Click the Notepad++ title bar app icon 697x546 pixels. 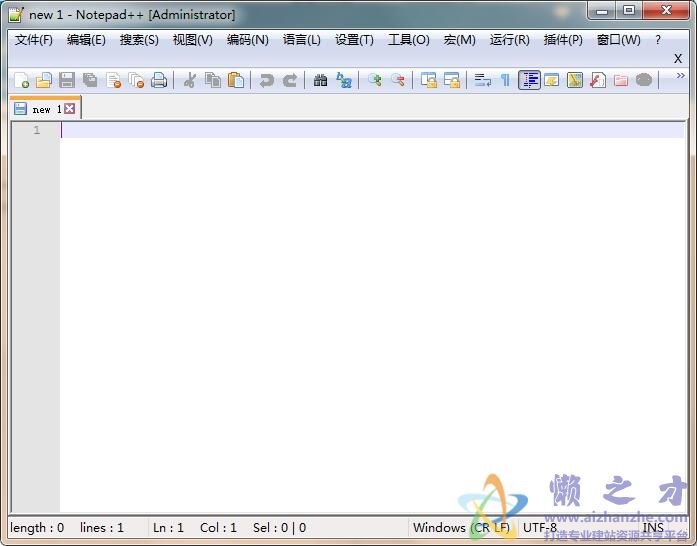click(16, 15)
